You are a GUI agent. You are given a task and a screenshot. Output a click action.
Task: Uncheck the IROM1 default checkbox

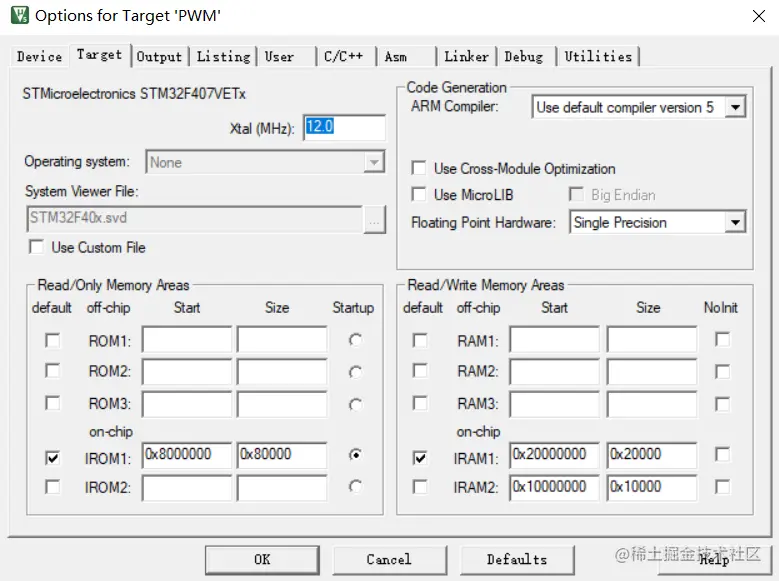[x=53, y=458]
